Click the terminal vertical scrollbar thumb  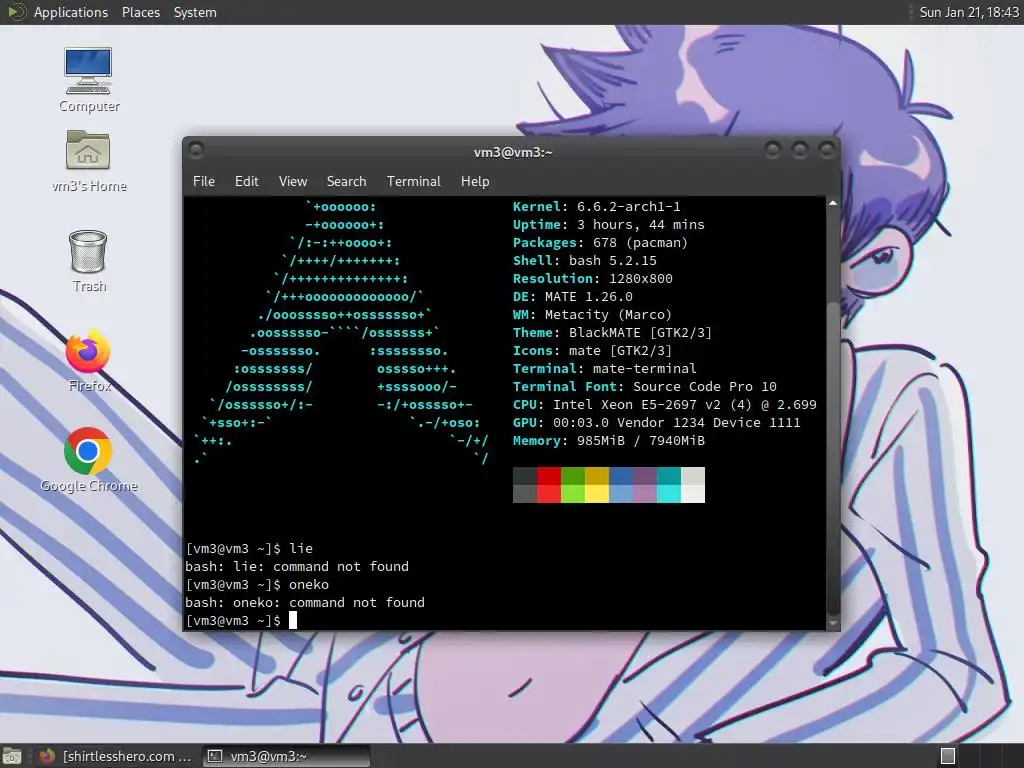833,457
